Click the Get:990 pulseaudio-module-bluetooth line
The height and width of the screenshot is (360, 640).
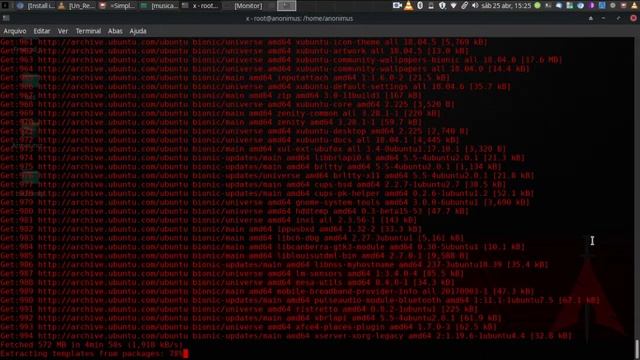click(x=300, y=300)
